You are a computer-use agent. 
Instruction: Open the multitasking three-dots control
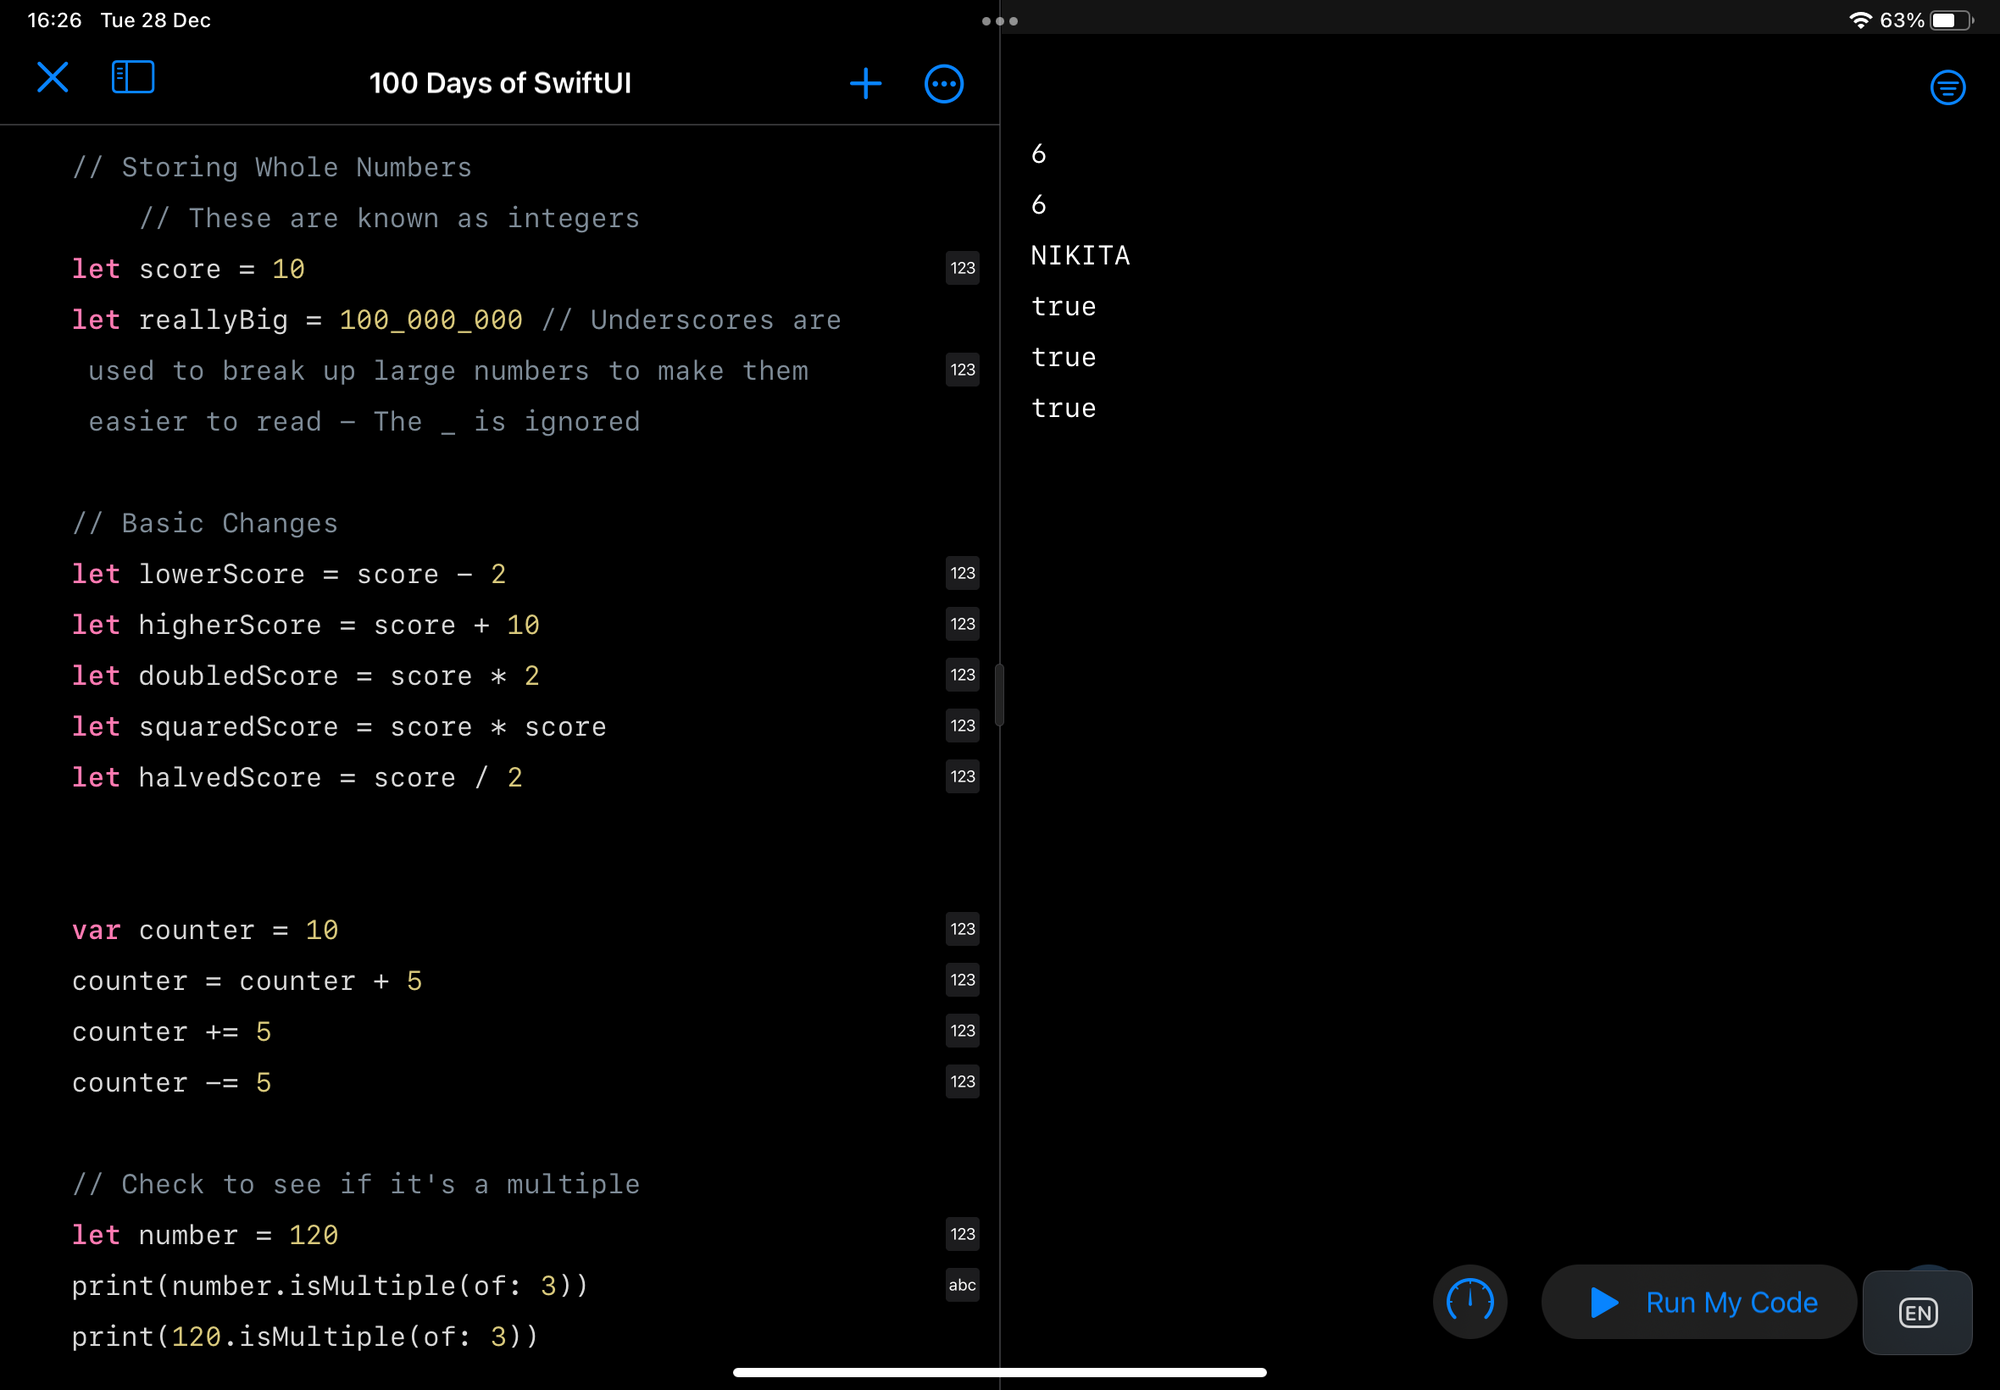[1000, 20]
